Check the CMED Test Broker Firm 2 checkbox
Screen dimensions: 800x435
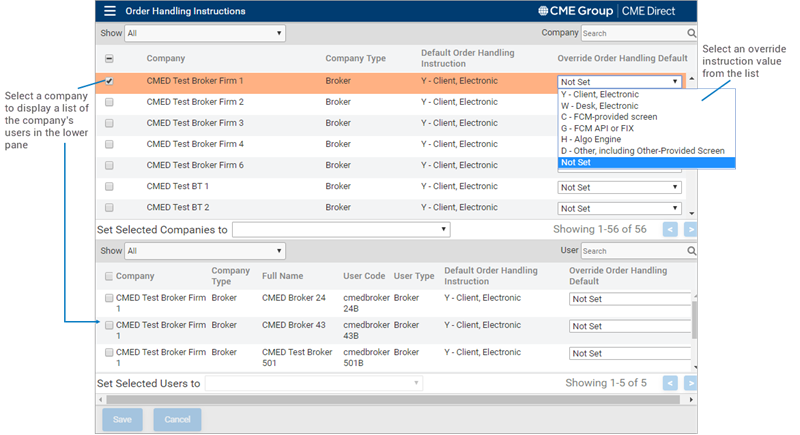click(109, 102)
